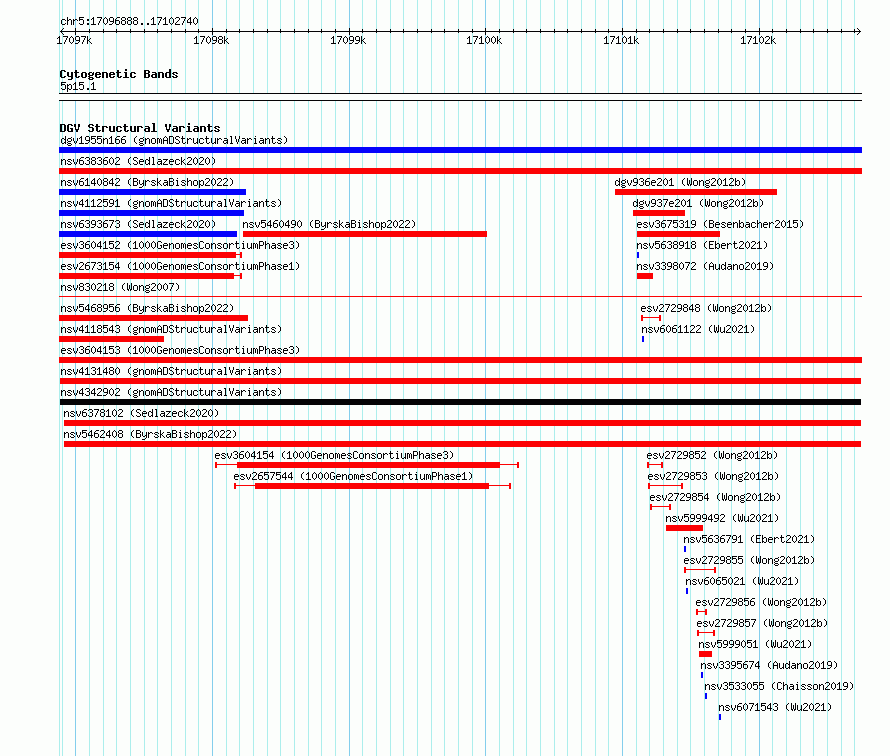This screenshot has width=890, height=756.
Task: Click nsv6378102 (Sedlazeck2020) label
Action: (141, 413)
